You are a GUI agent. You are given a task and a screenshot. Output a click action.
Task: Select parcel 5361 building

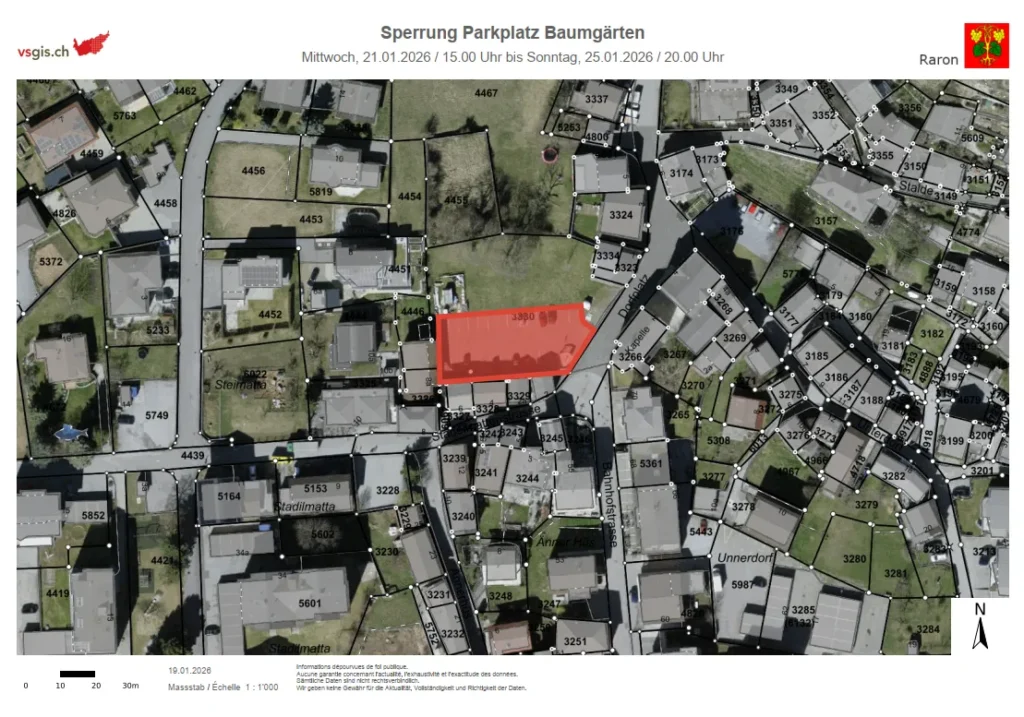click(x=651, y=463)
